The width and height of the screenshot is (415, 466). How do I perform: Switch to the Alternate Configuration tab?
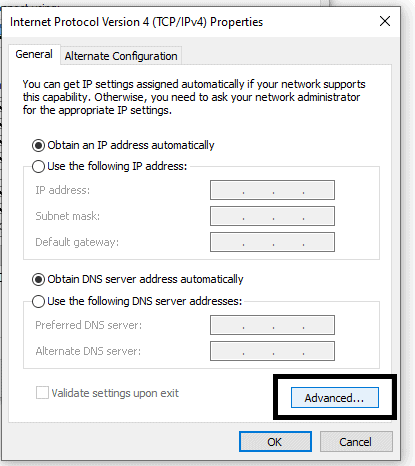pos(121,56)
